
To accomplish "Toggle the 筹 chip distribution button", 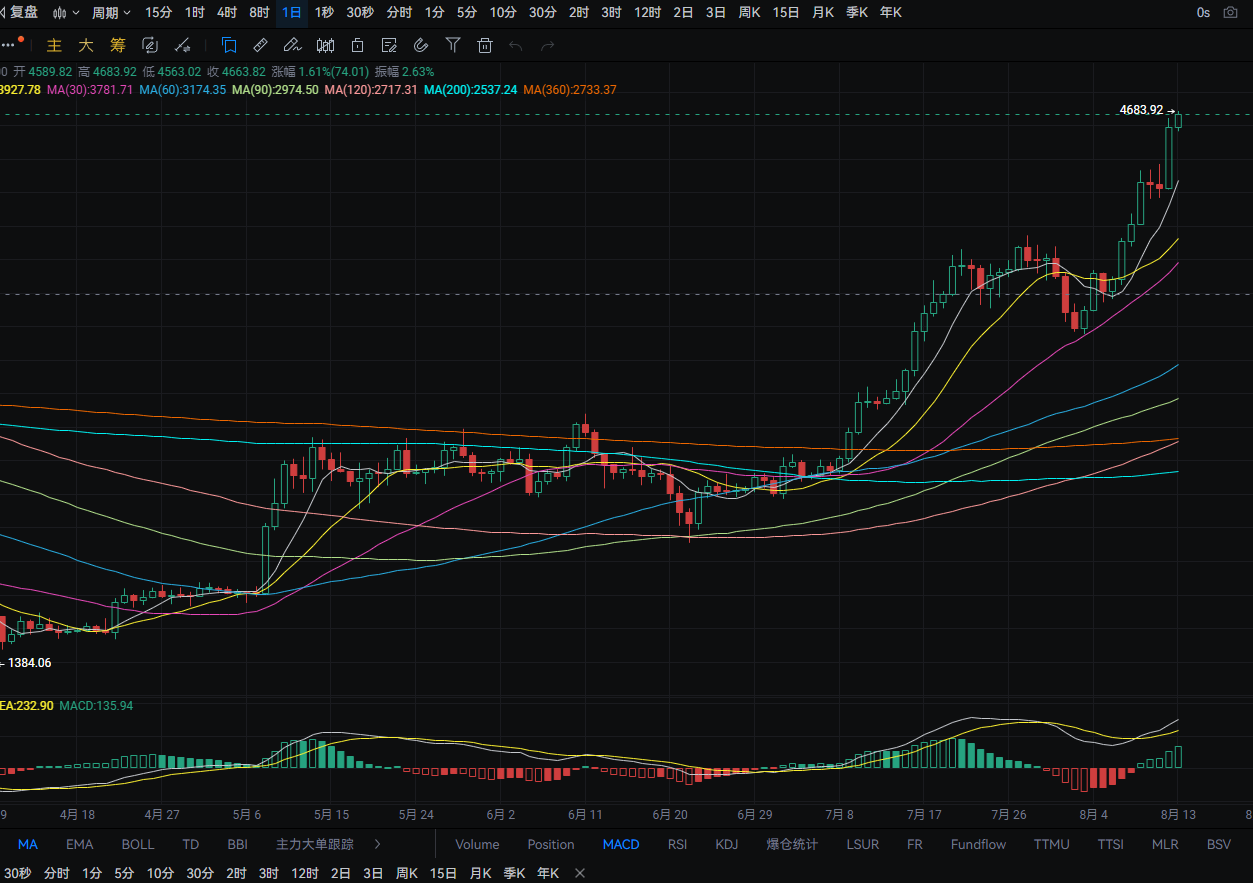I will (x=118, y=45).
